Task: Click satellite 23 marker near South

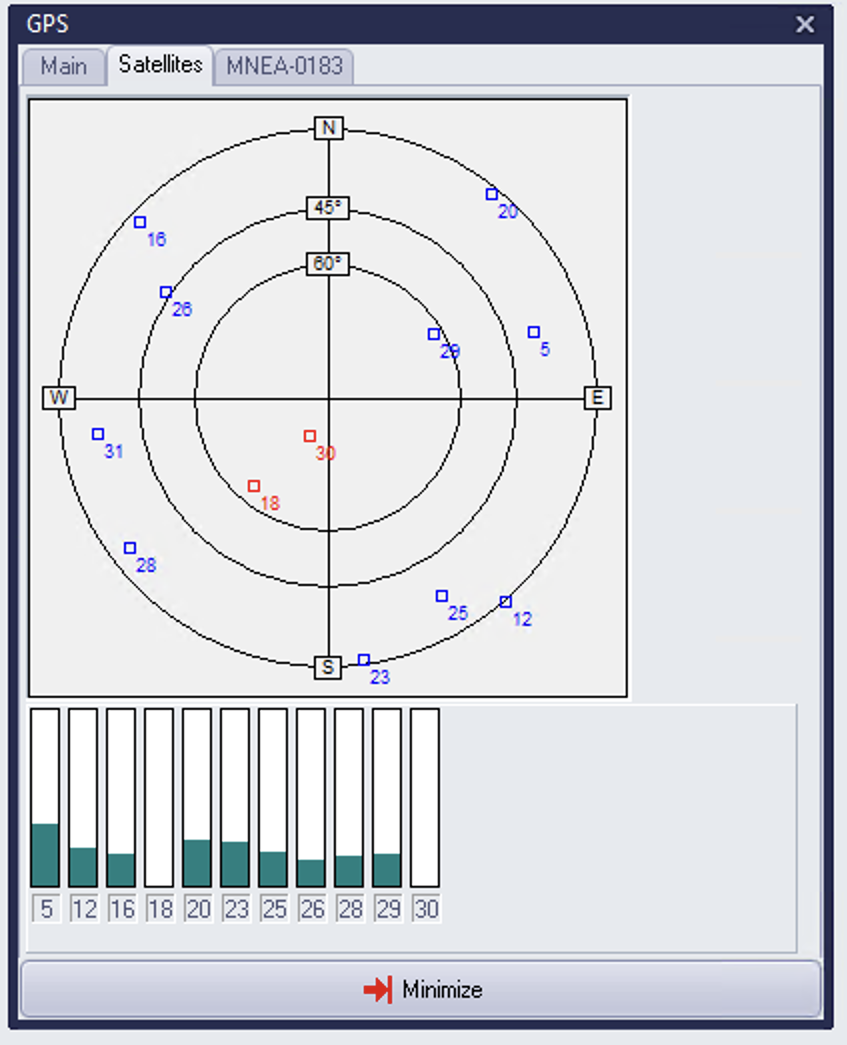Action: tap(364, 660)
